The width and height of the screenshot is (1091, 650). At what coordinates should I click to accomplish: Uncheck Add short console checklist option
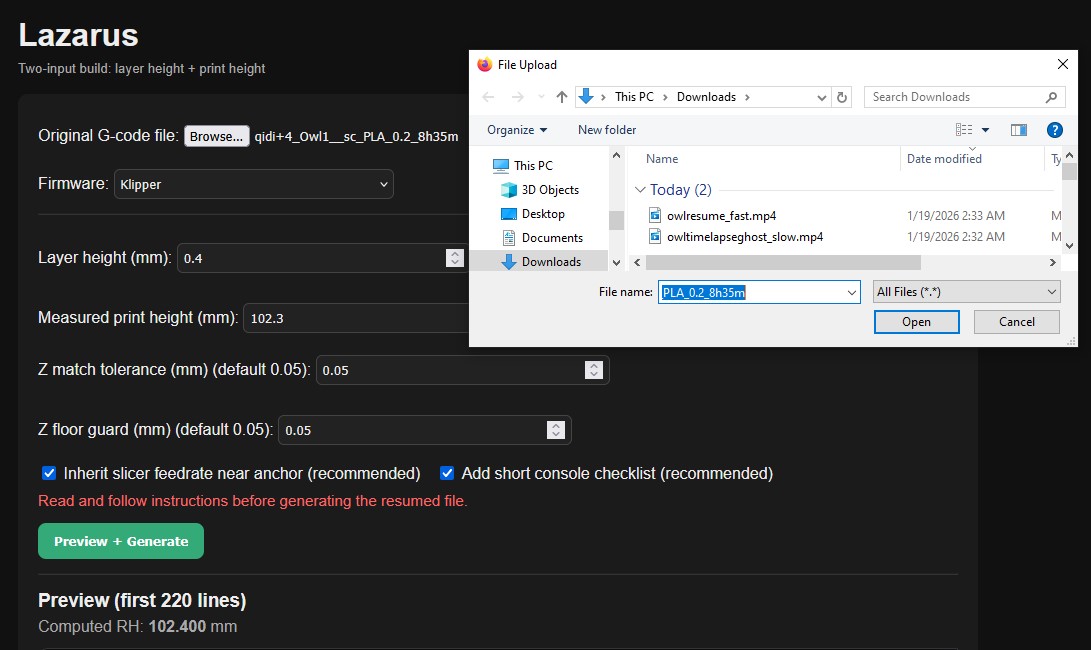(447, 473)
